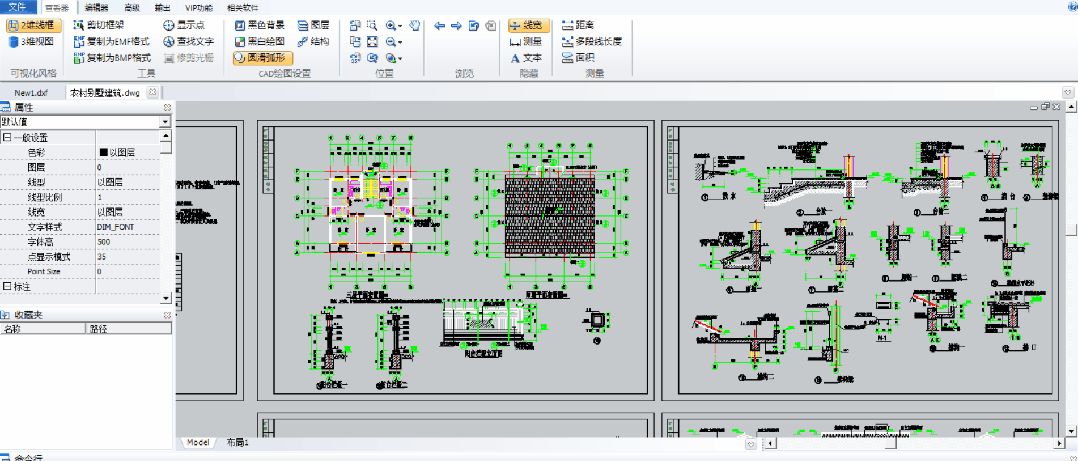Click the next view right arrow
The height and width of the screenshot is (461, 1078).
coord(456,25)
